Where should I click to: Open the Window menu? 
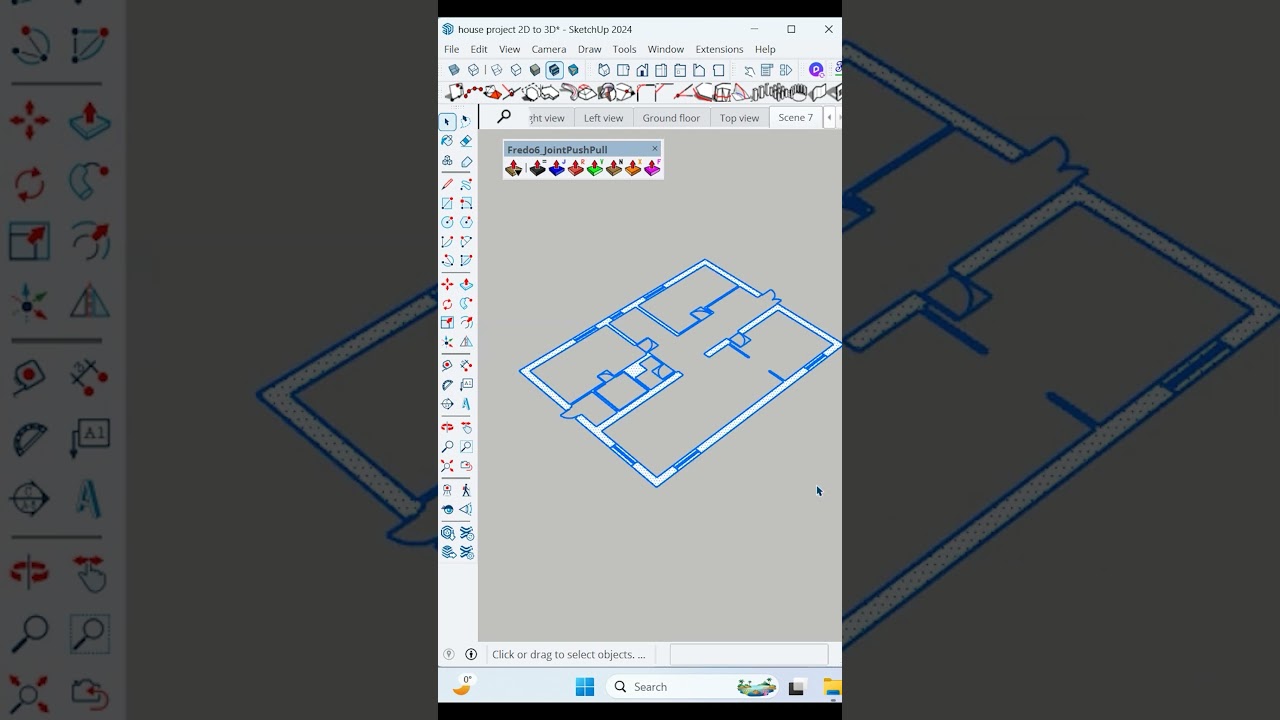pos(666,49)
